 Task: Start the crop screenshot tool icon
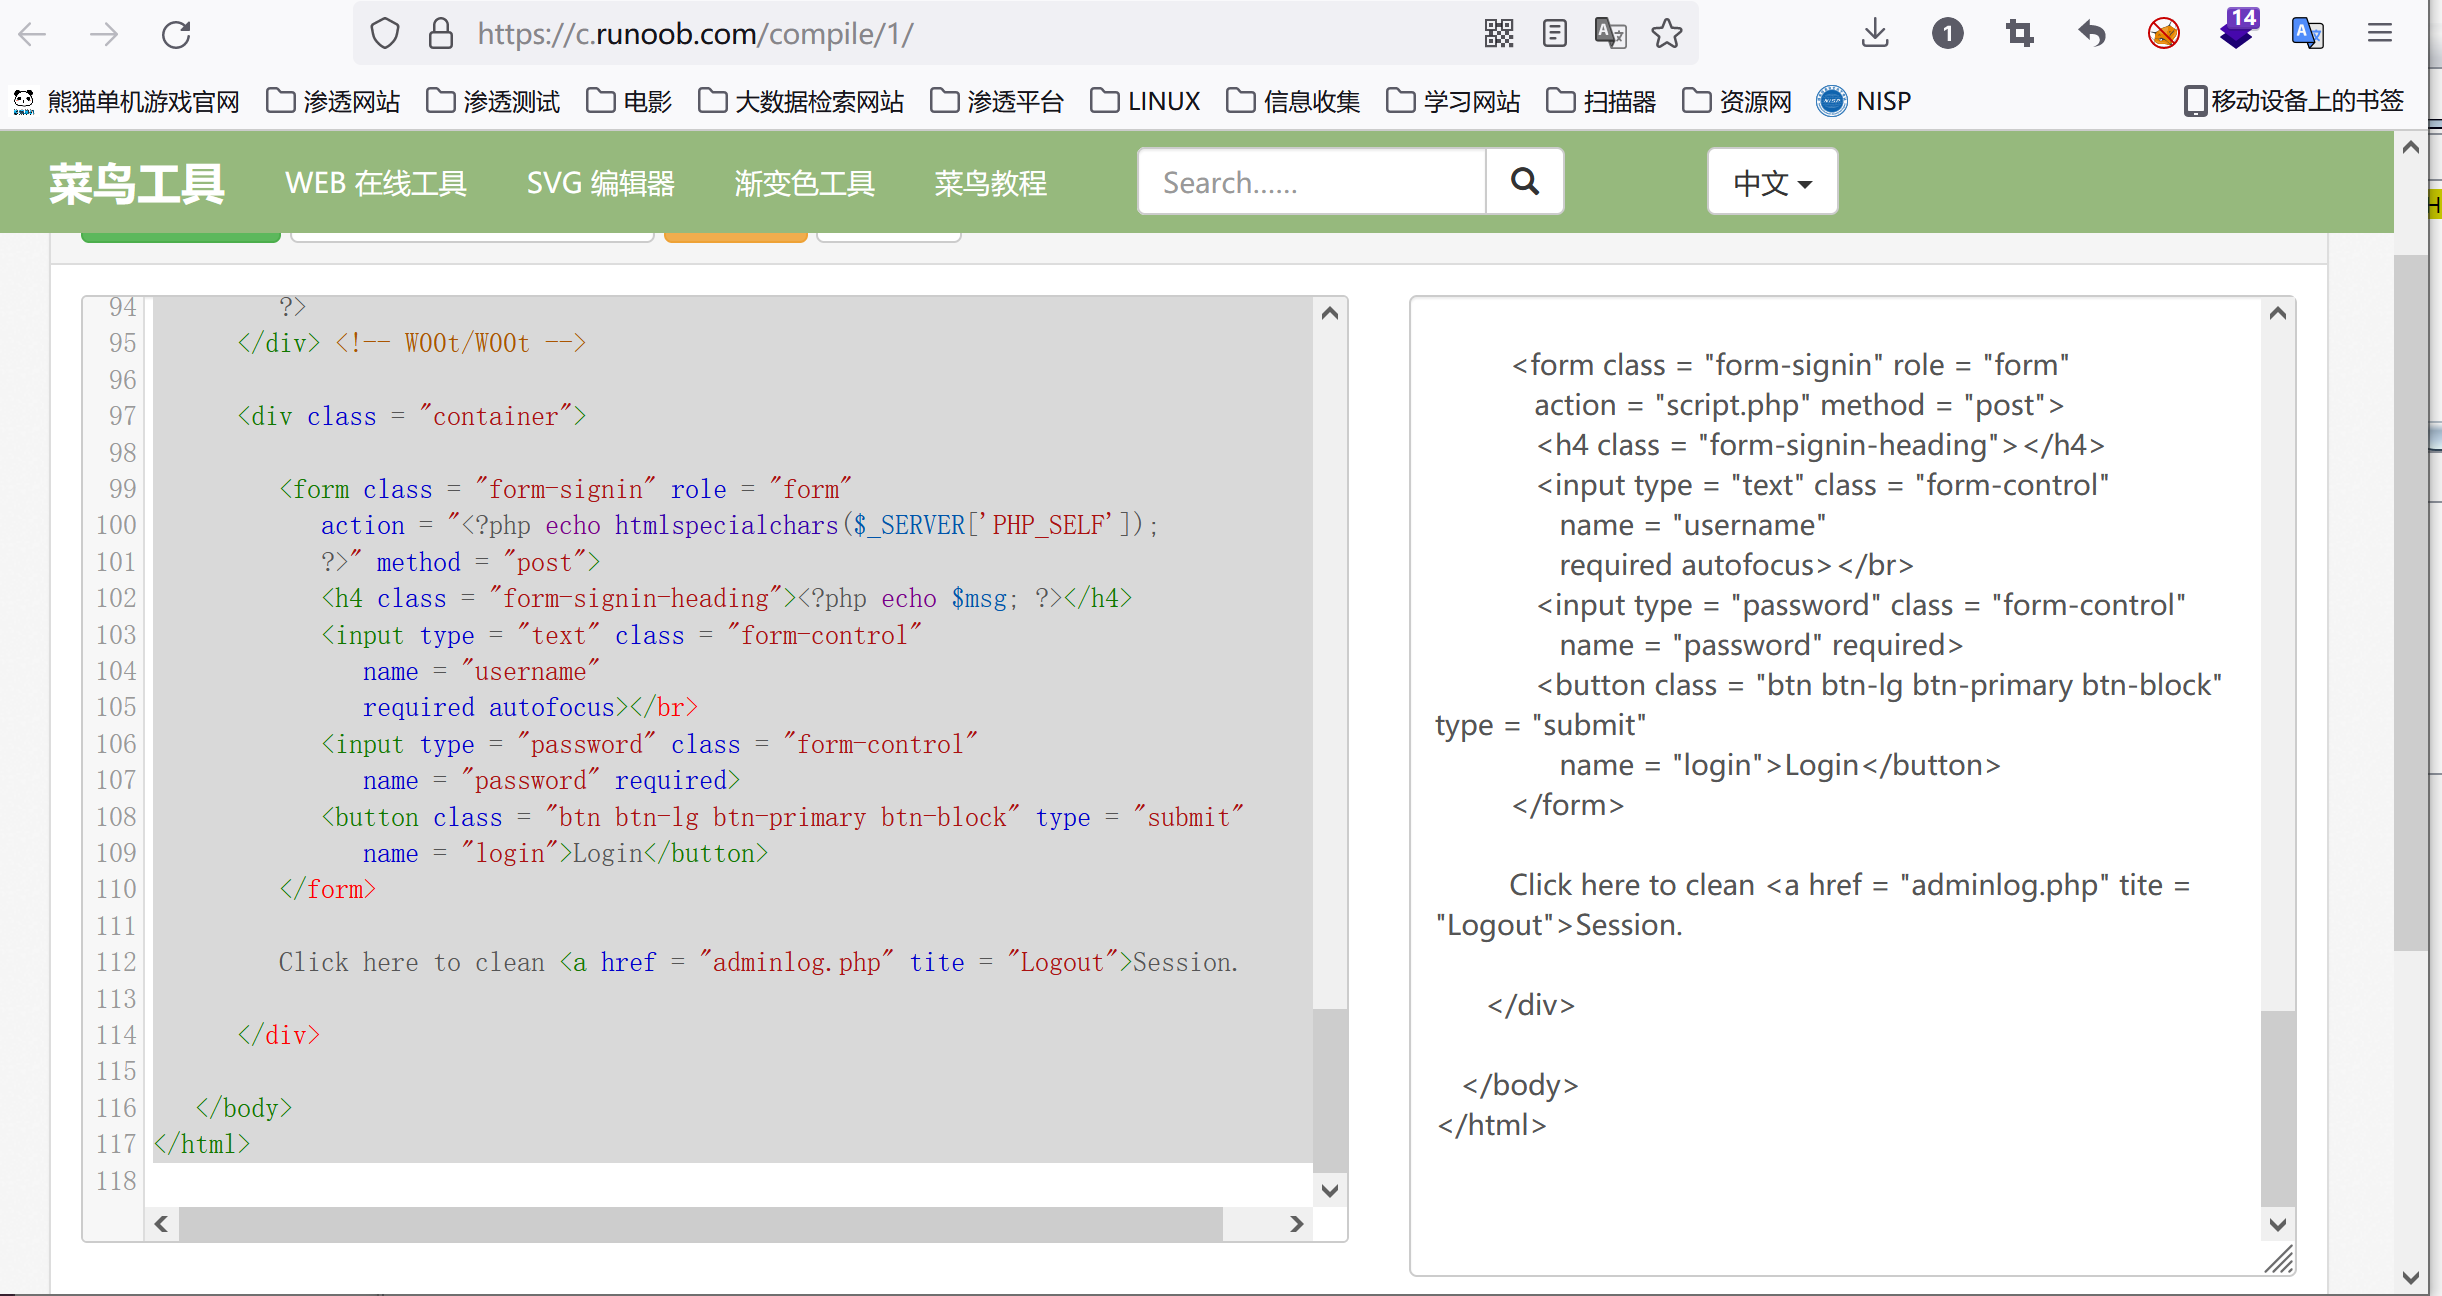2019,34
